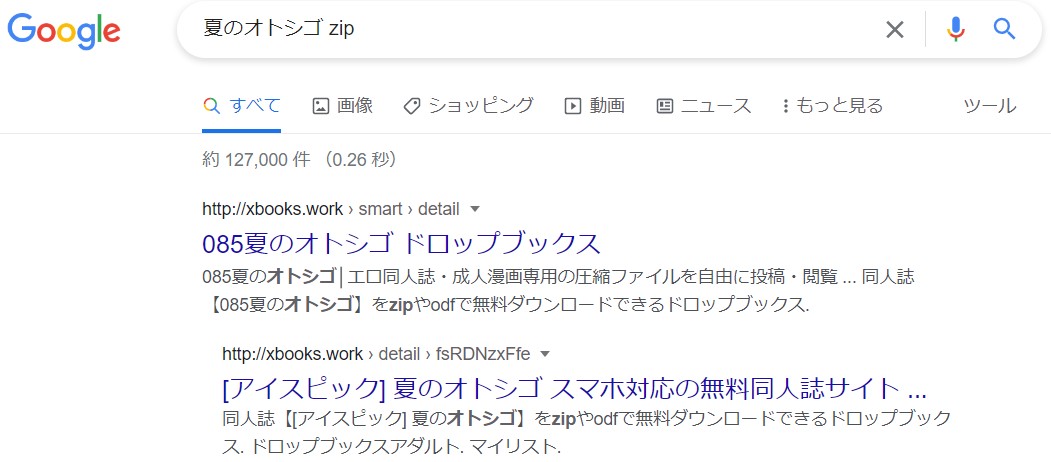Expand the もっと見る menu

[832, 106]
